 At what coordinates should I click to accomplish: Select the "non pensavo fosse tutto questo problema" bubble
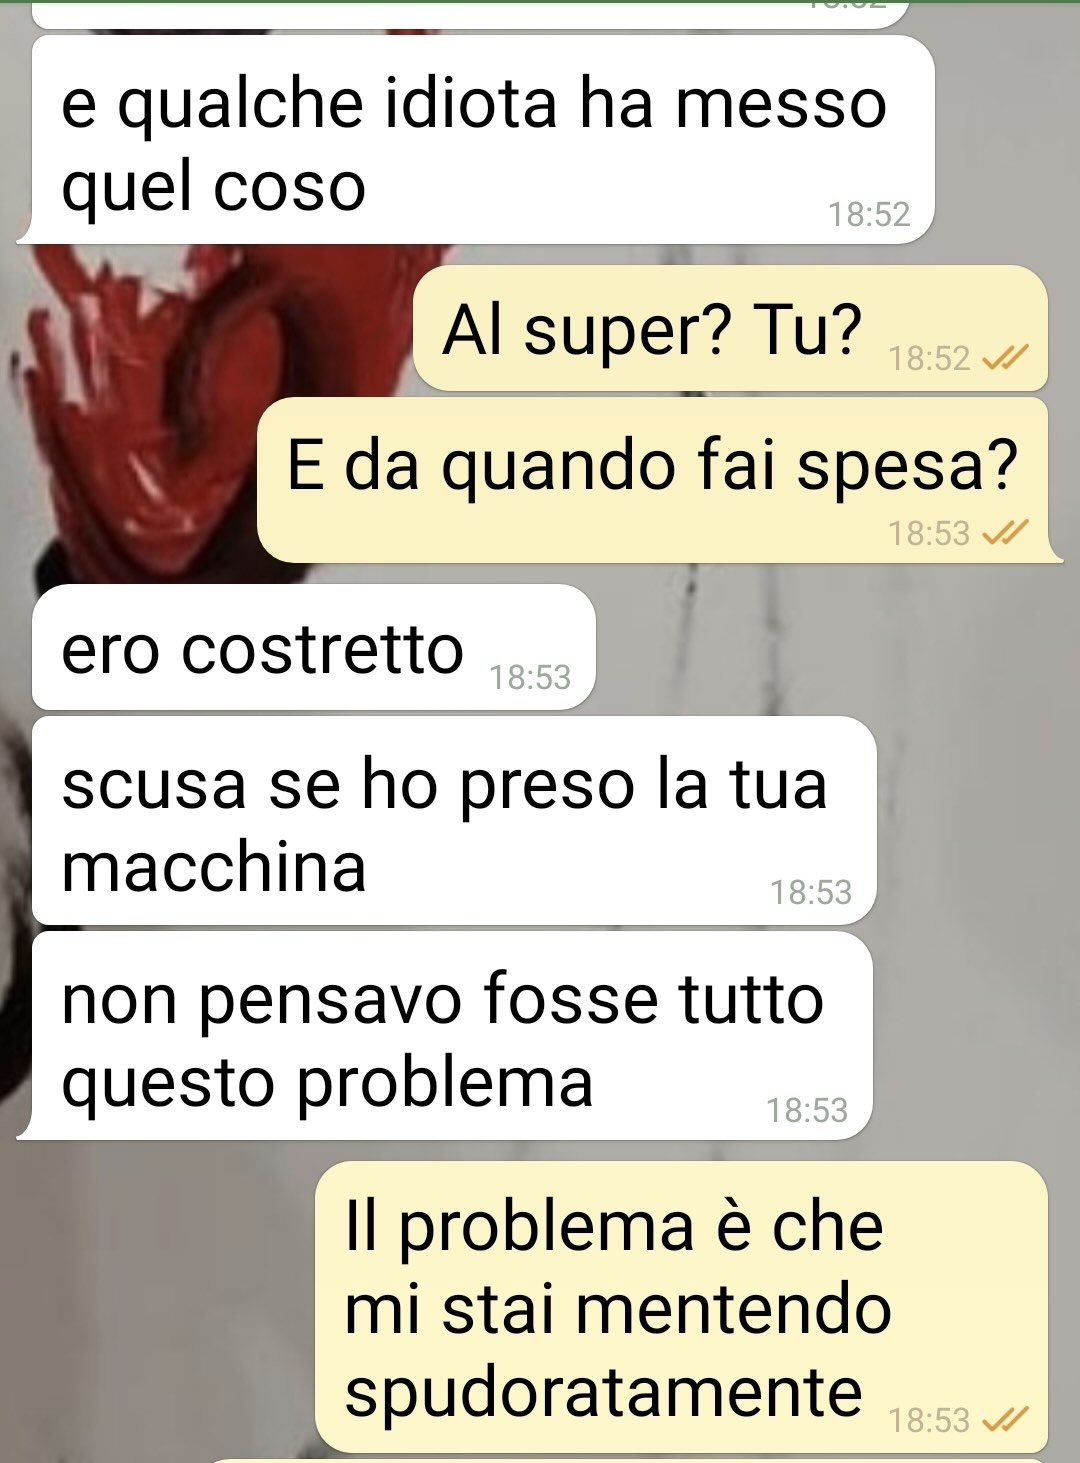pos(446,1036)
